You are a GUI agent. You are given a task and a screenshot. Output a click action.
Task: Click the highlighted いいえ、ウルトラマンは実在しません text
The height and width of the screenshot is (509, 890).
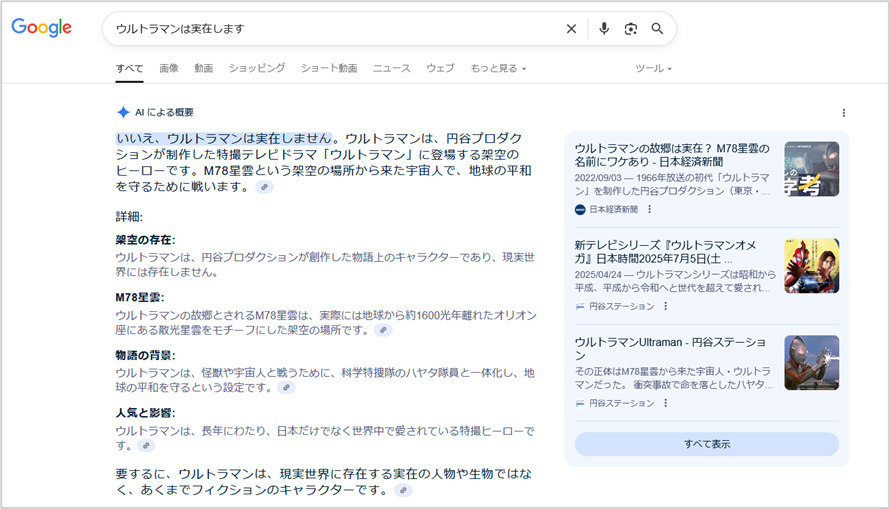click(224, 138)
